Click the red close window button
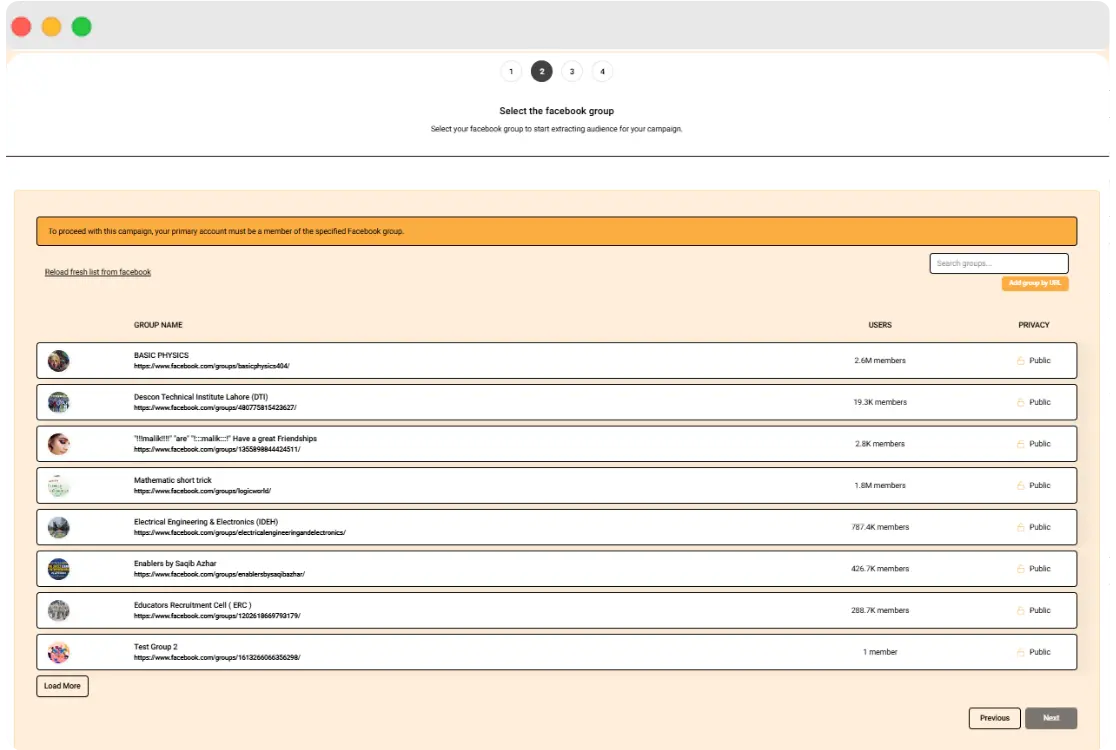This screenshot has height=750, width=1116. (21, 27)
